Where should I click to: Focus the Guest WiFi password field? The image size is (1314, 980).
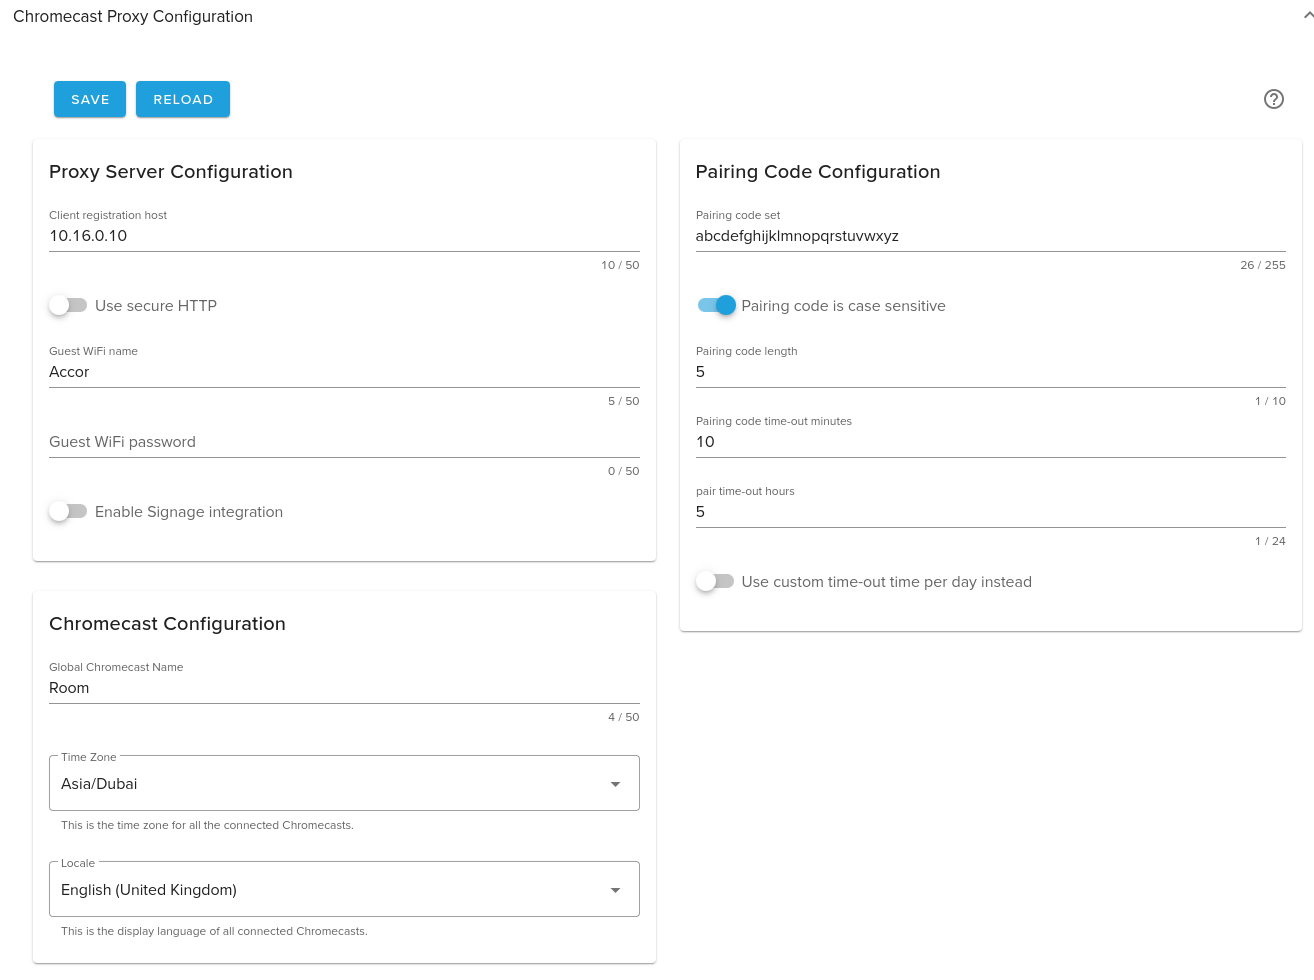[x=344, y=442]
